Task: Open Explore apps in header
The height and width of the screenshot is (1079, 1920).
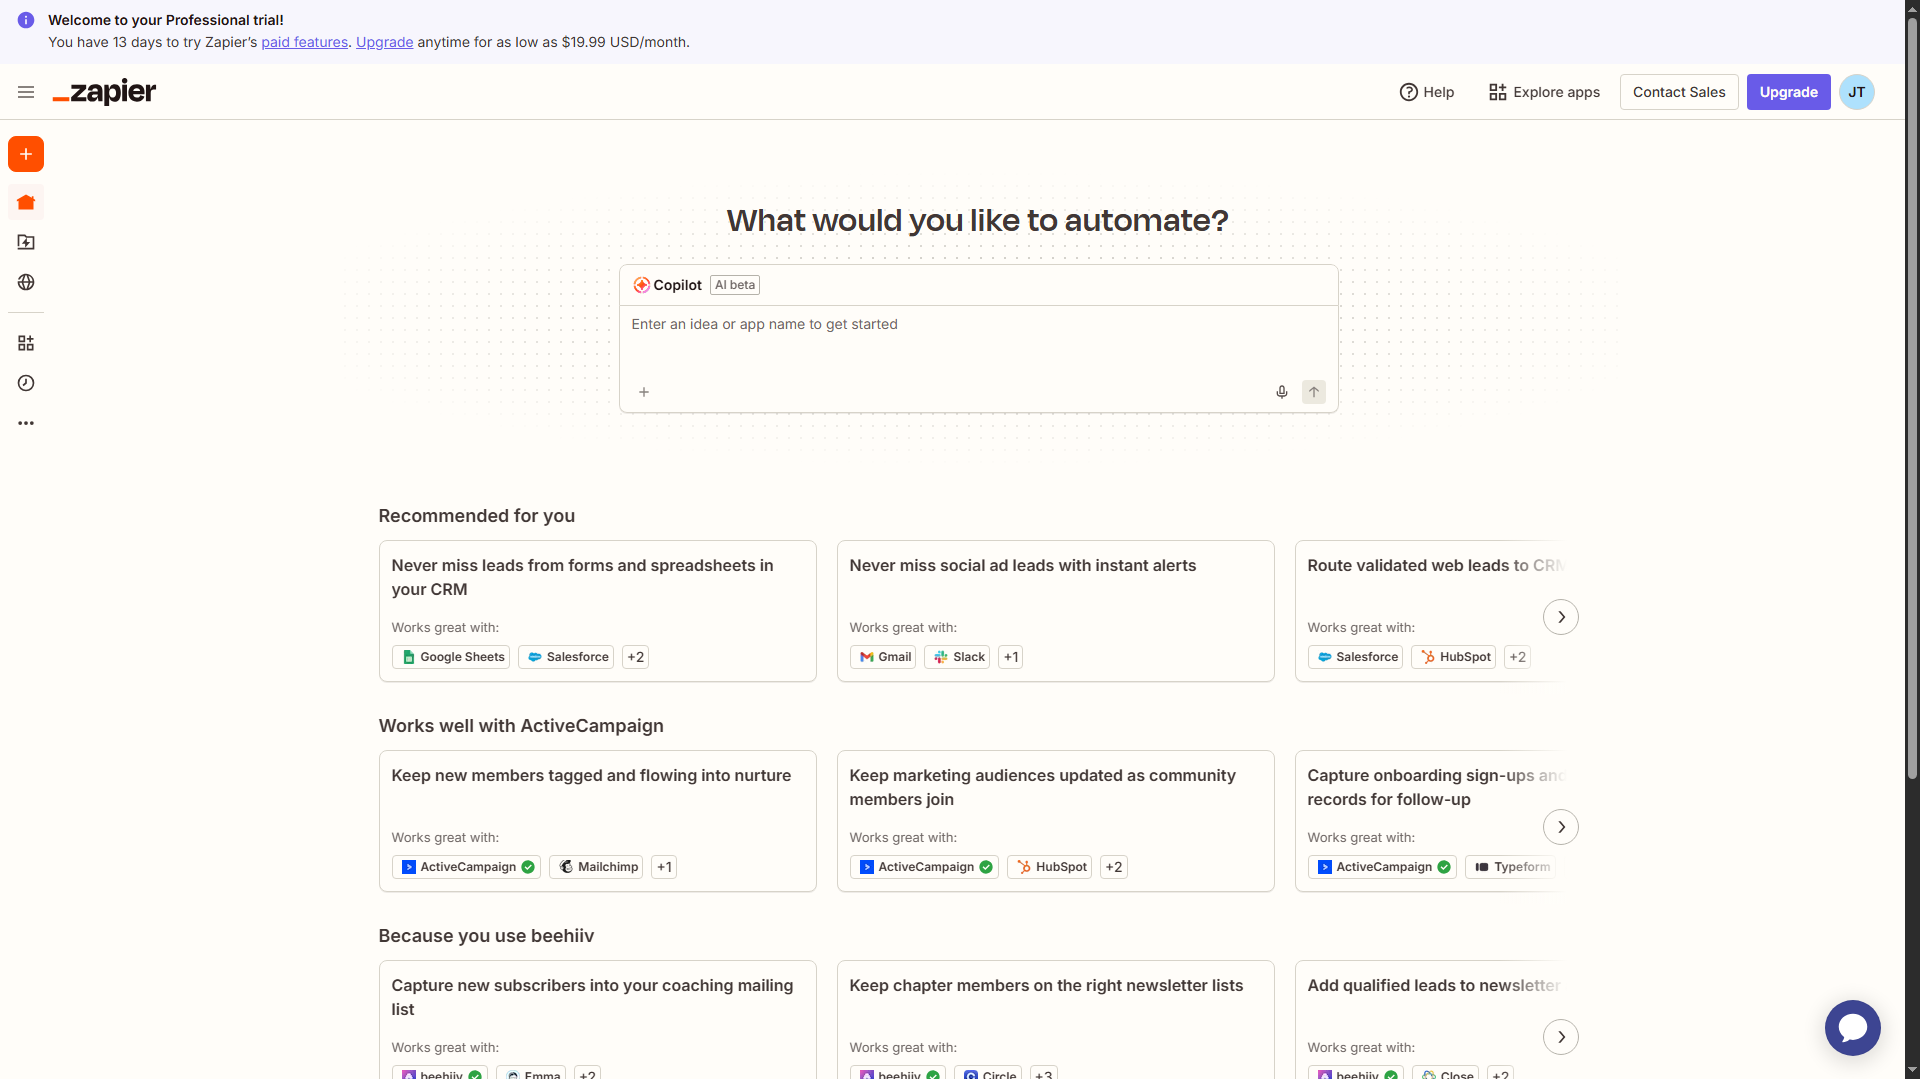Action: 1544,92
